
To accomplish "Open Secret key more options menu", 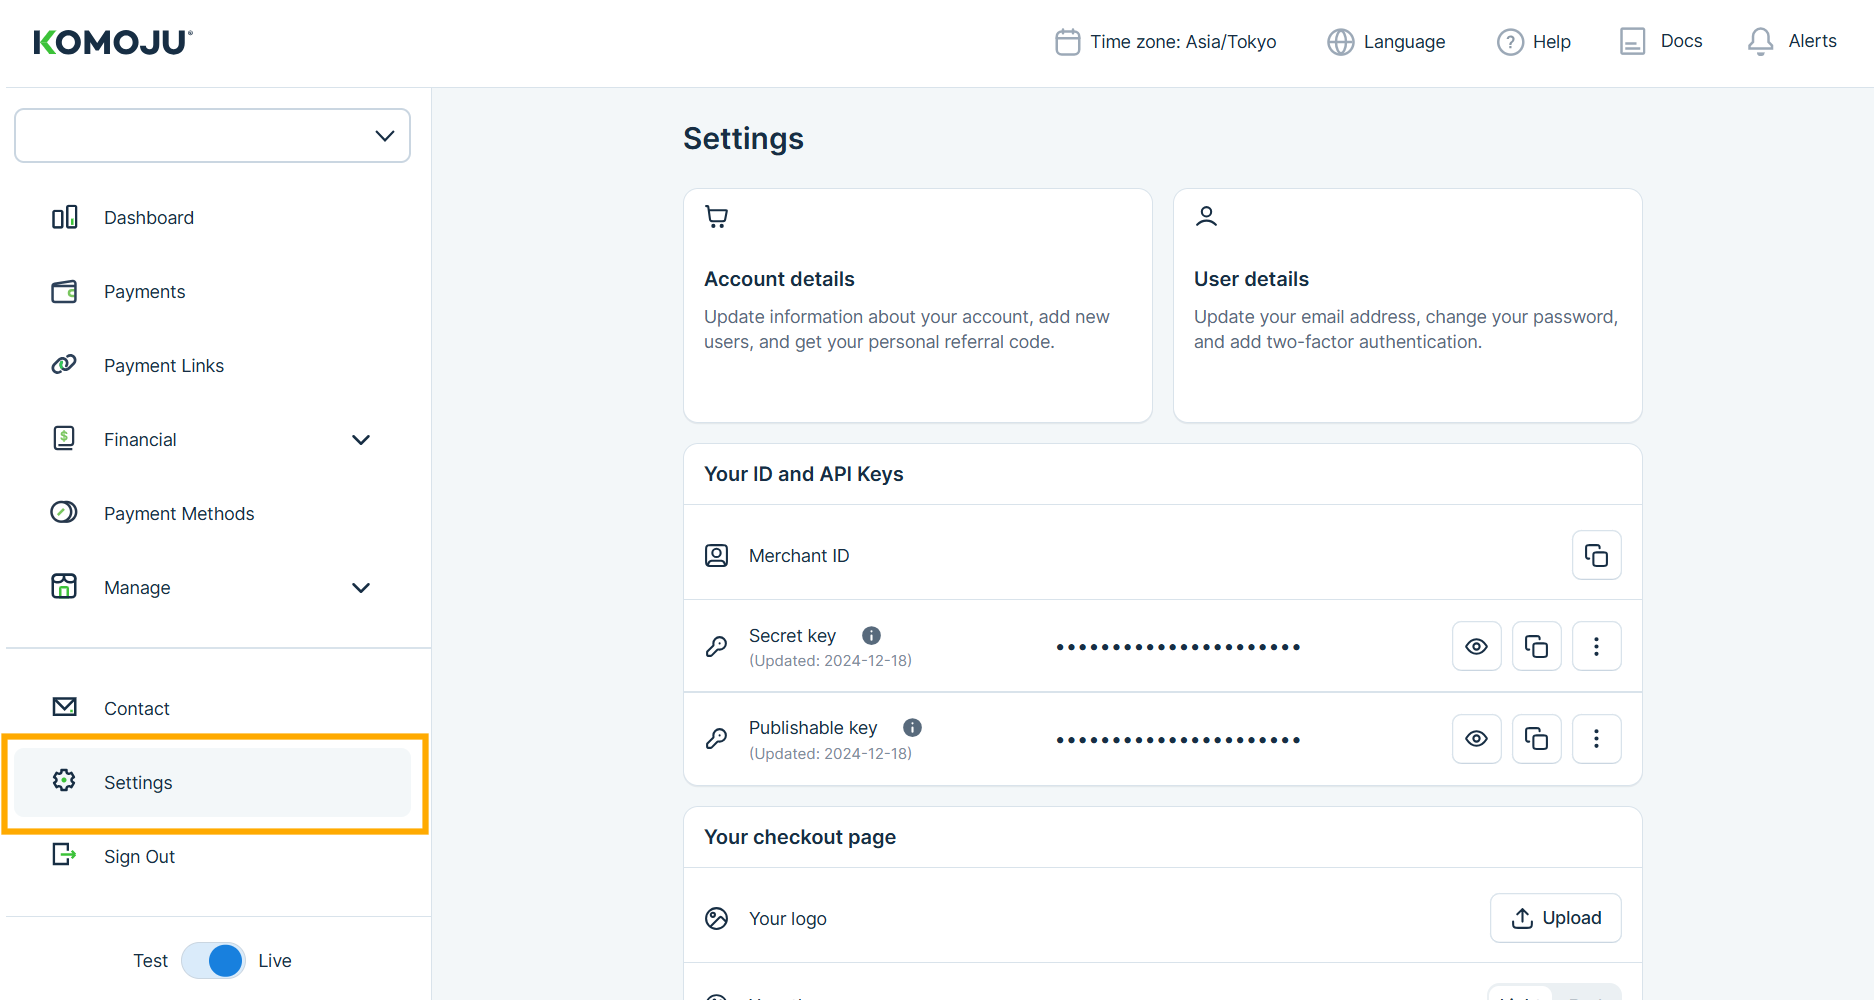I will click(1596, 647).
